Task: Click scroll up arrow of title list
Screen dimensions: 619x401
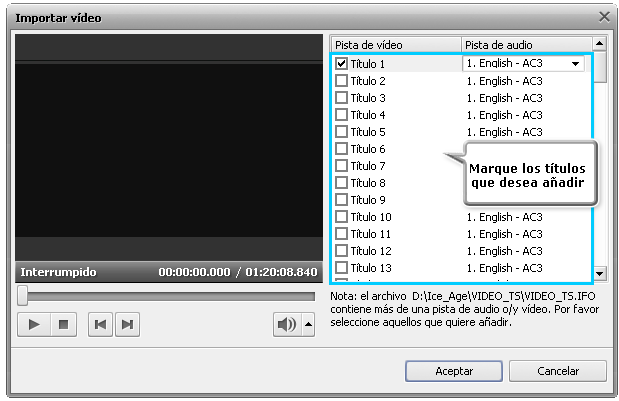Action: click(x=600, y=44)
